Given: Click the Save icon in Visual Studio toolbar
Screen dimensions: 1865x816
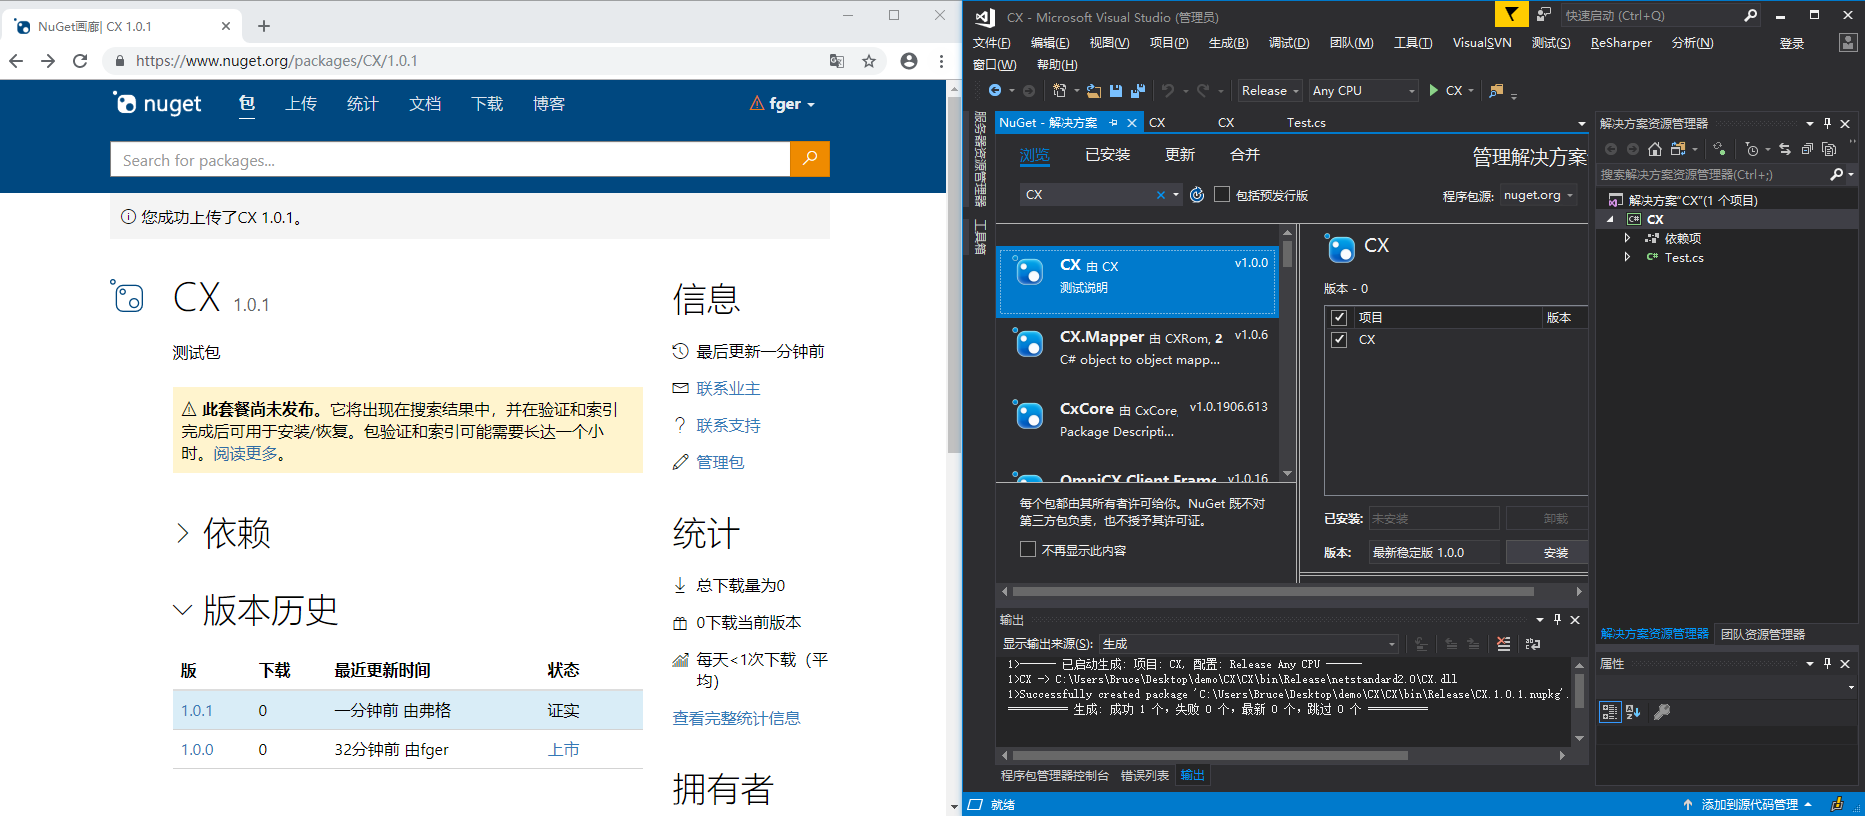Looking at the screenshot, I should point(1116,91).
